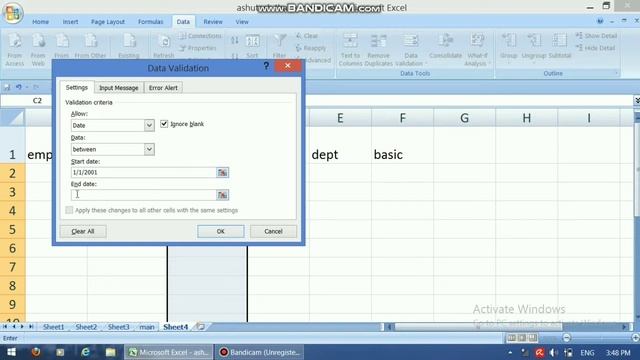Click End date range selector icon
640x360 pixels.
click(222, 195)
